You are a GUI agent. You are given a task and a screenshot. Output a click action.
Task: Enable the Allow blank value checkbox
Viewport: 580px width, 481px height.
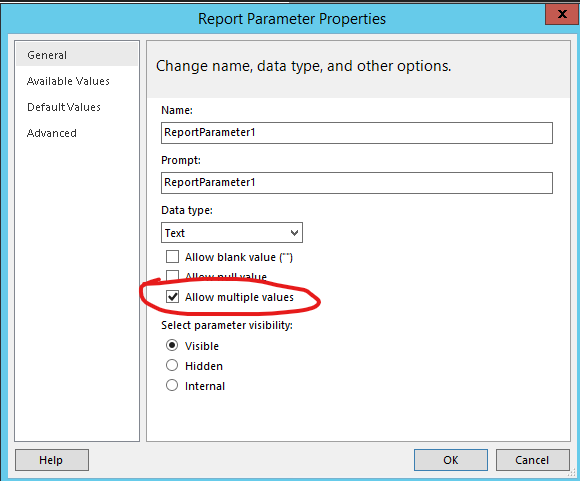172,257
